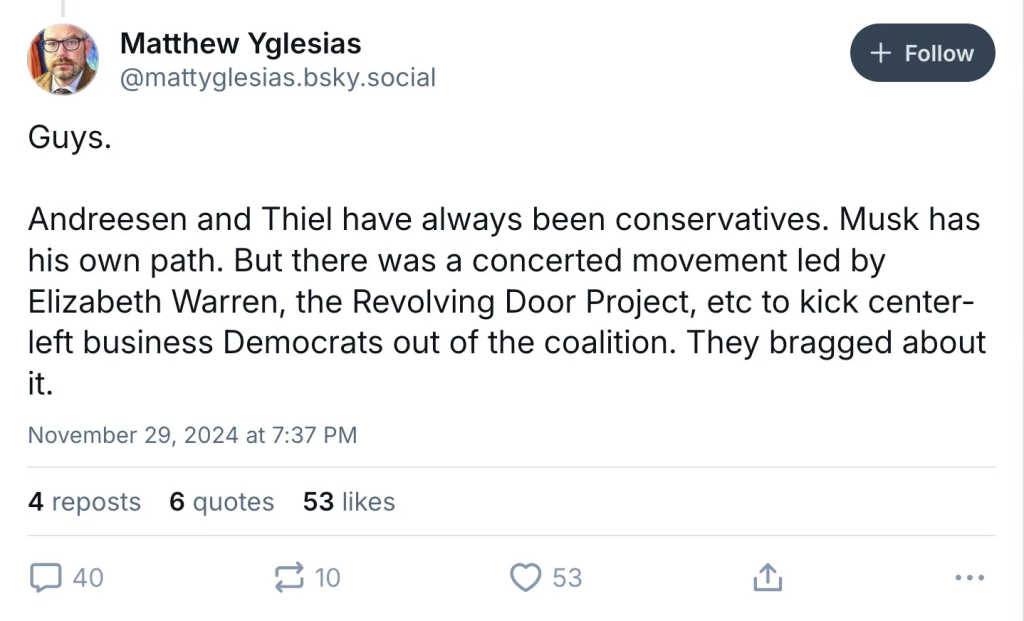Open the @mattyglesias.bsky.social handle

(278, 78)
